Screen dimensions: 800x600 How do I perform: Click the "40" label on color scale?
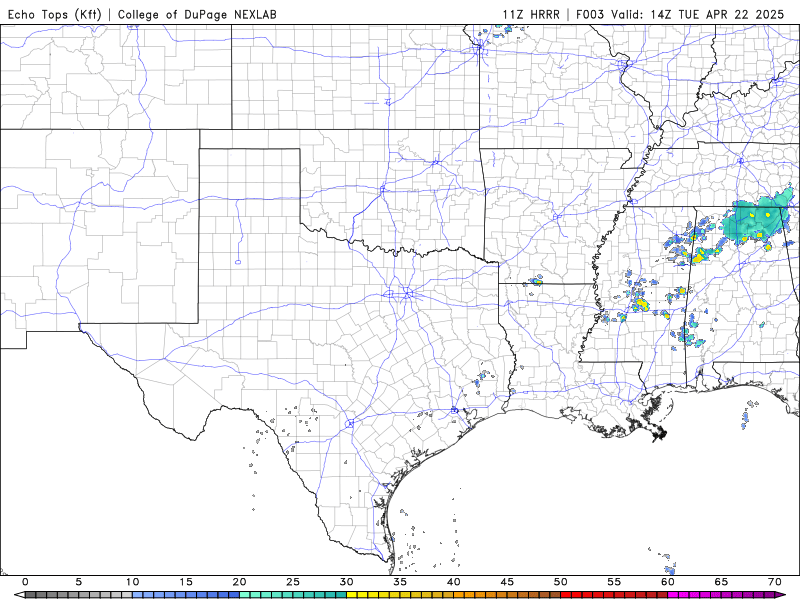pyautogui.click(x=454, y=582)
